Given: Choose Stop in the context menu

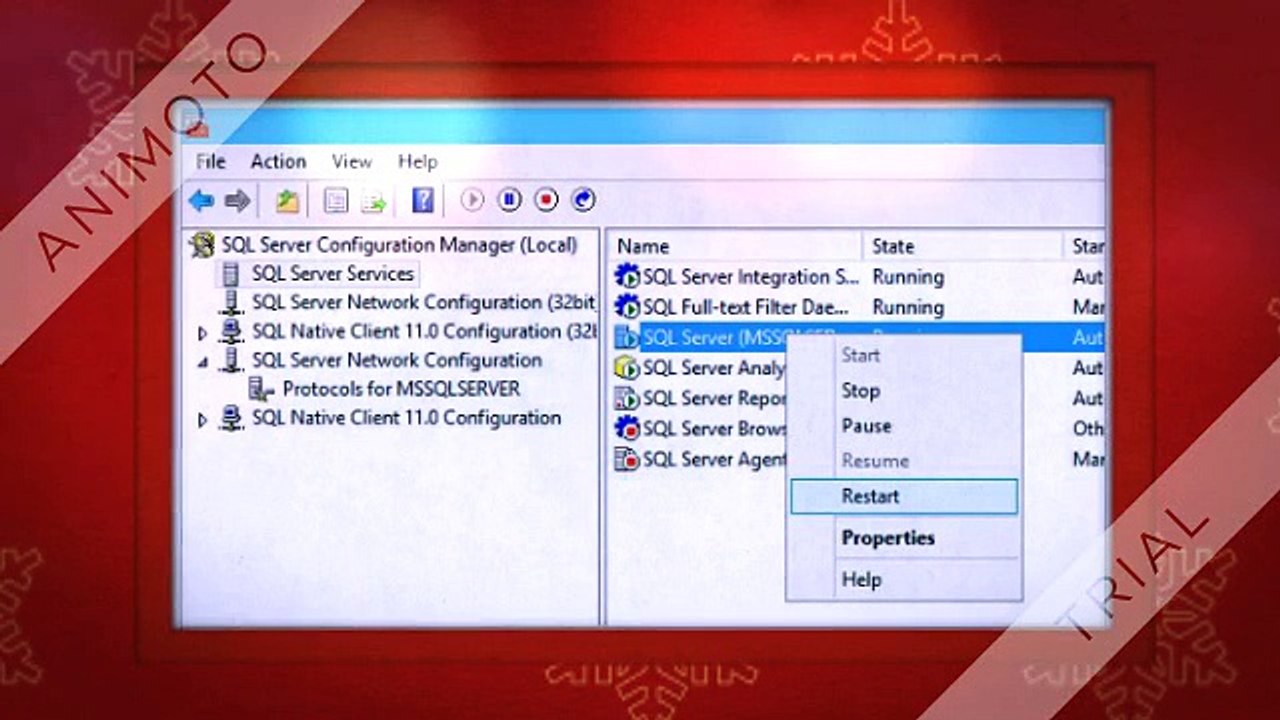Looking at the screenshot, I should (904, 391).
